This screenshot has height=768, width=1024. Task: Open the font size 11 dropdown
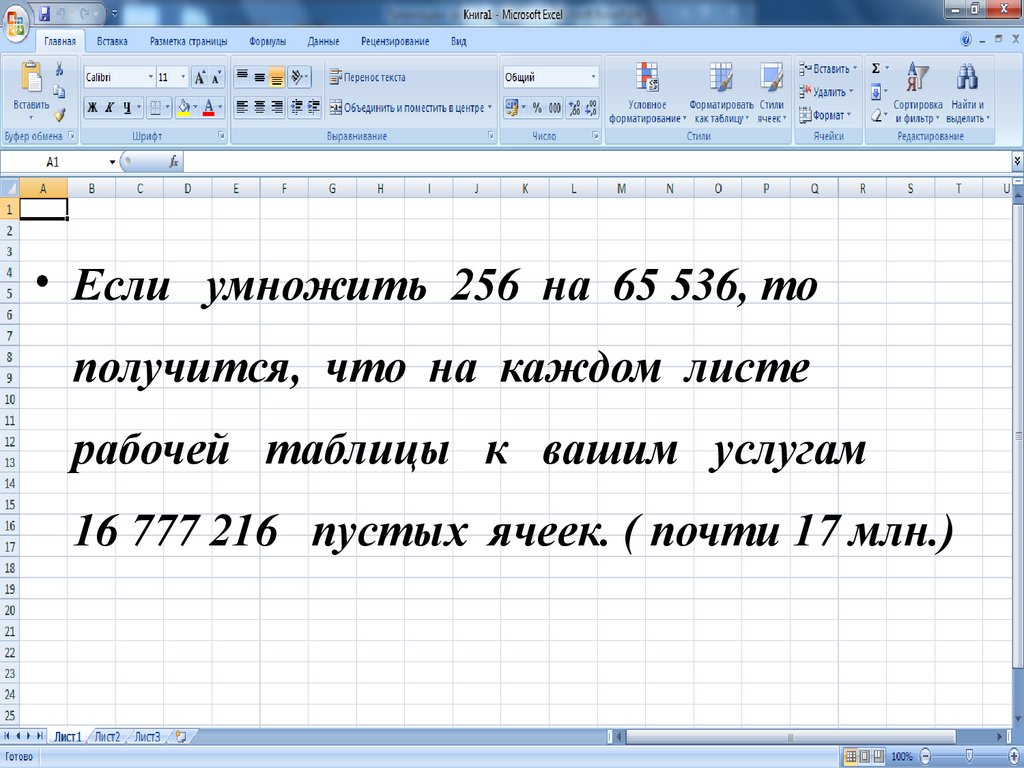[x=184, y=77]
